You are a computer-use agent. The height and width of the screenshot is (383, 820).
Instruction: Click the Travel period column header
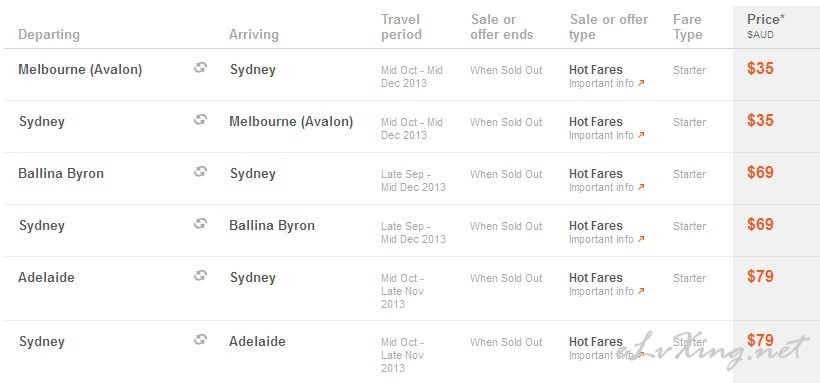[401, 27]
